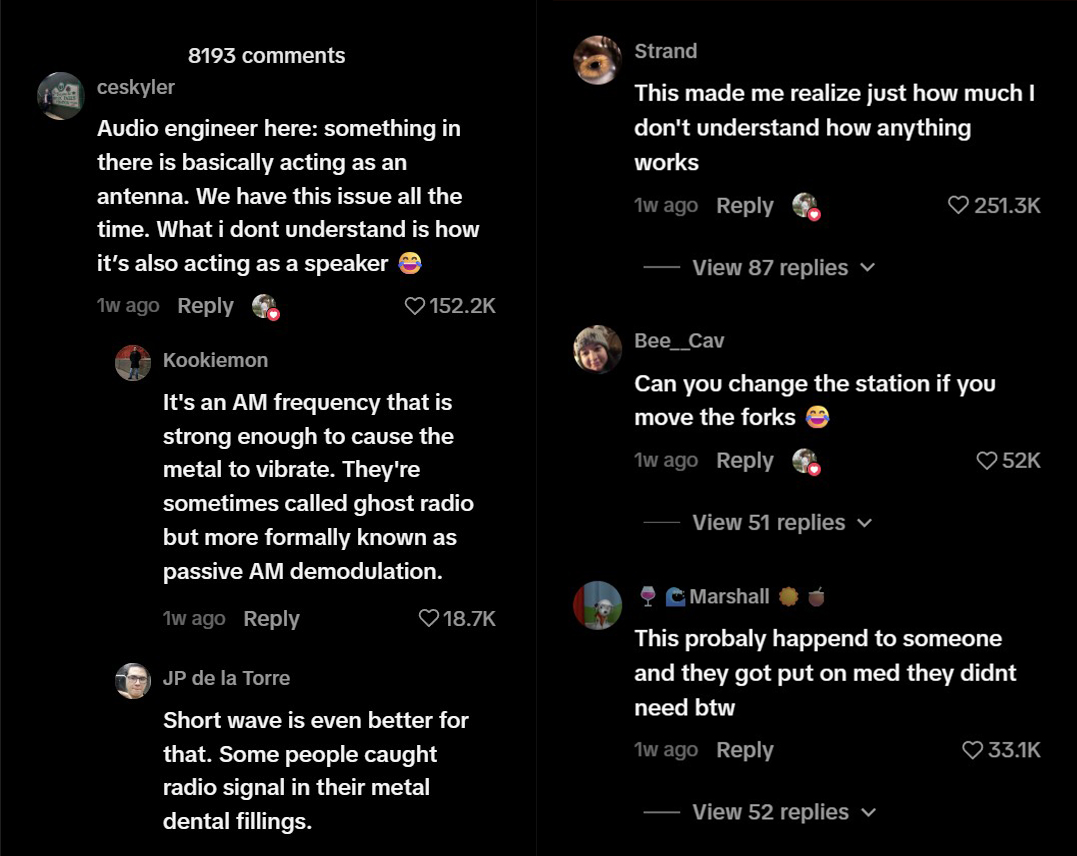Open Kookiemon's avatar image
The height and width of the screenshot is (856, 1077).
(x=133, y=363)
